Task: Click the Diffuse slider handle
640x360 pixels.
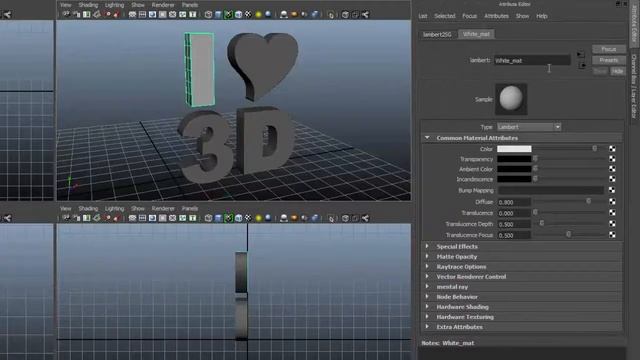Action: [589, 201]
